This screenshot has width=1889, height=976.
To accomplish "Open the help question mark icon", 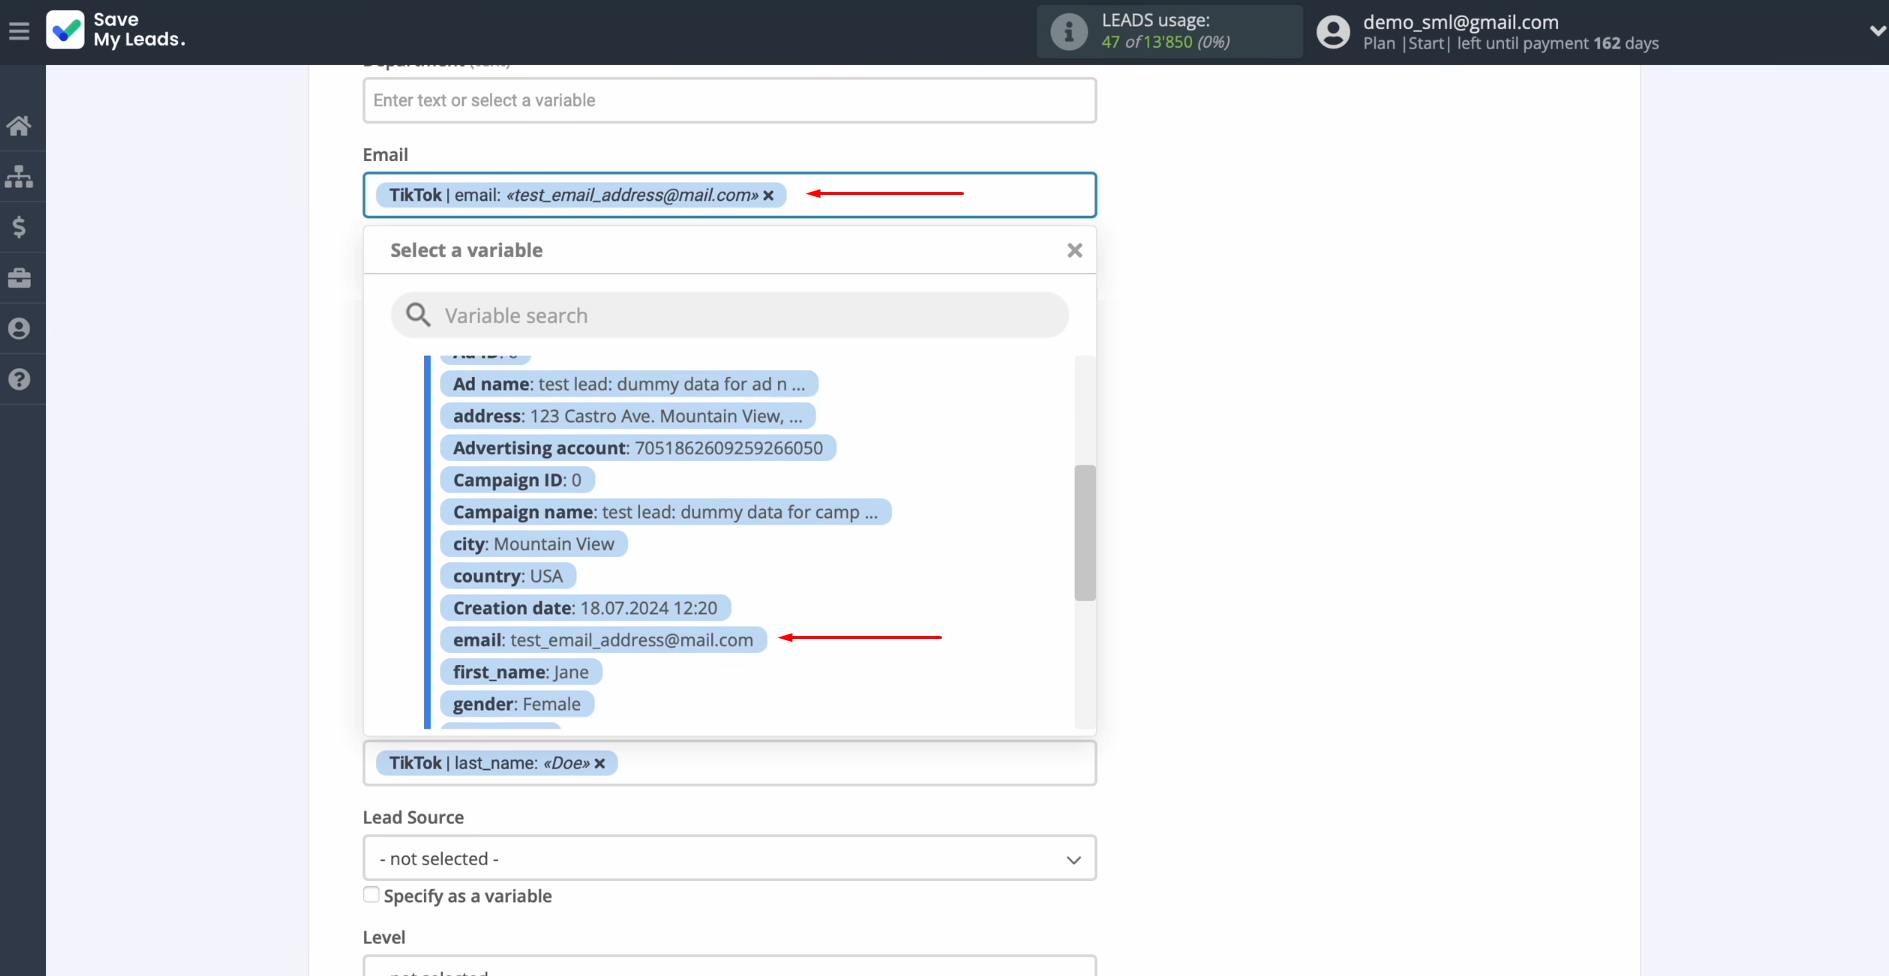I will click(19, 380).
